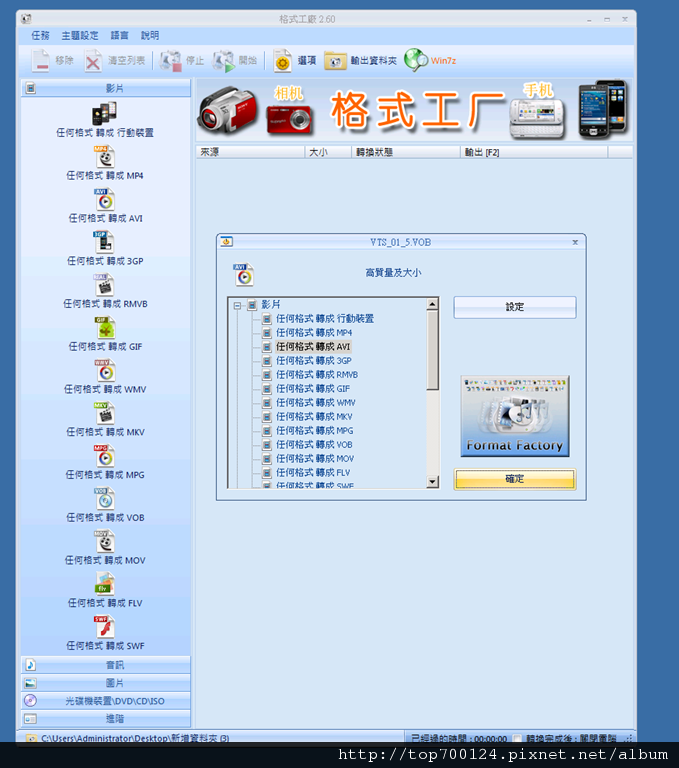Click the Win7z globe icon
Screen dimensions: 679x768
416,60
